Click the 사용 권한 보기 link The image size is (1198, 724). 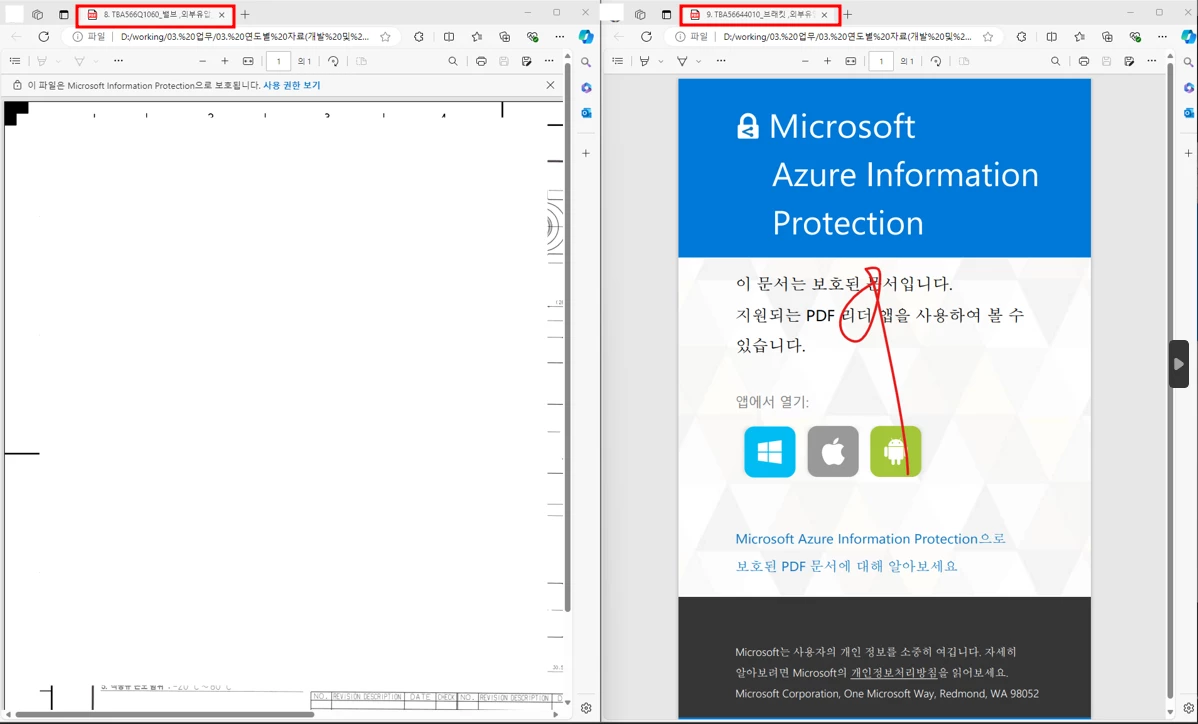click(x=292, y=86)
